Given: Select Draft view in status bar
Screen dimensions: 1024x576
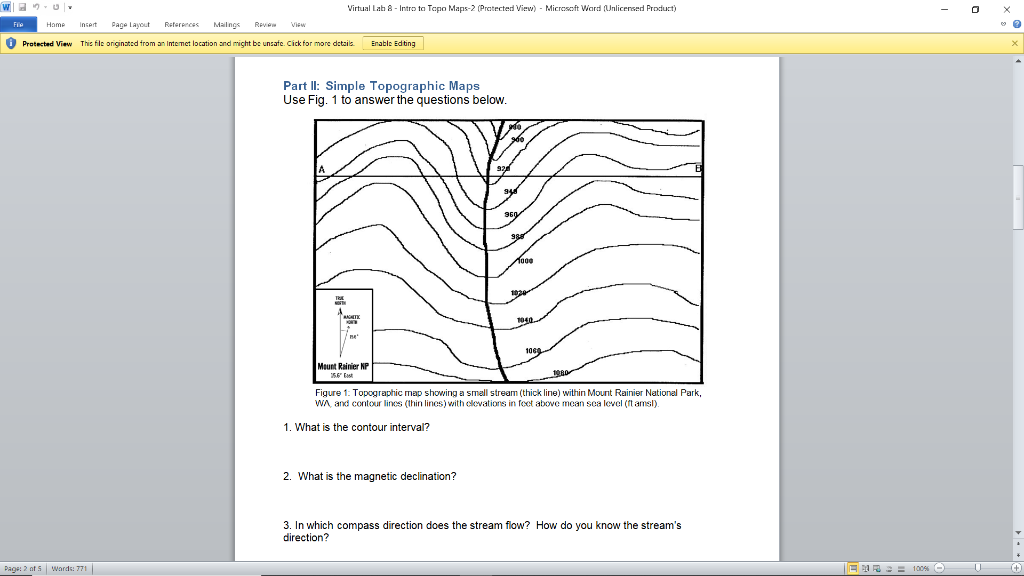Looking at the screenshot, I should pos(902,567).
